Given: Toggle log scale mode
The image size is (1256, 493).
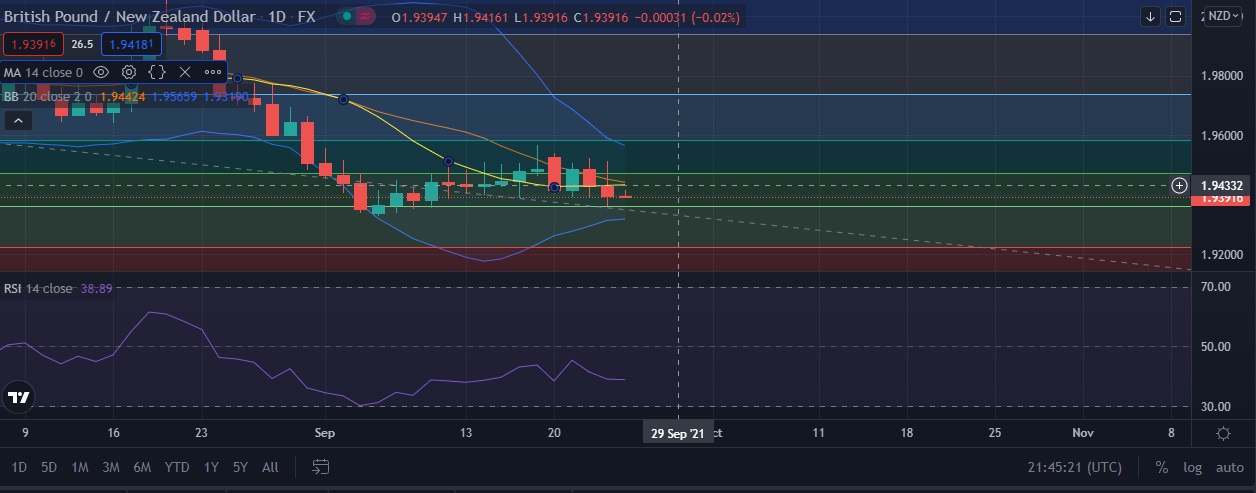Looking at the screenshot, I should click(1192, 467).
